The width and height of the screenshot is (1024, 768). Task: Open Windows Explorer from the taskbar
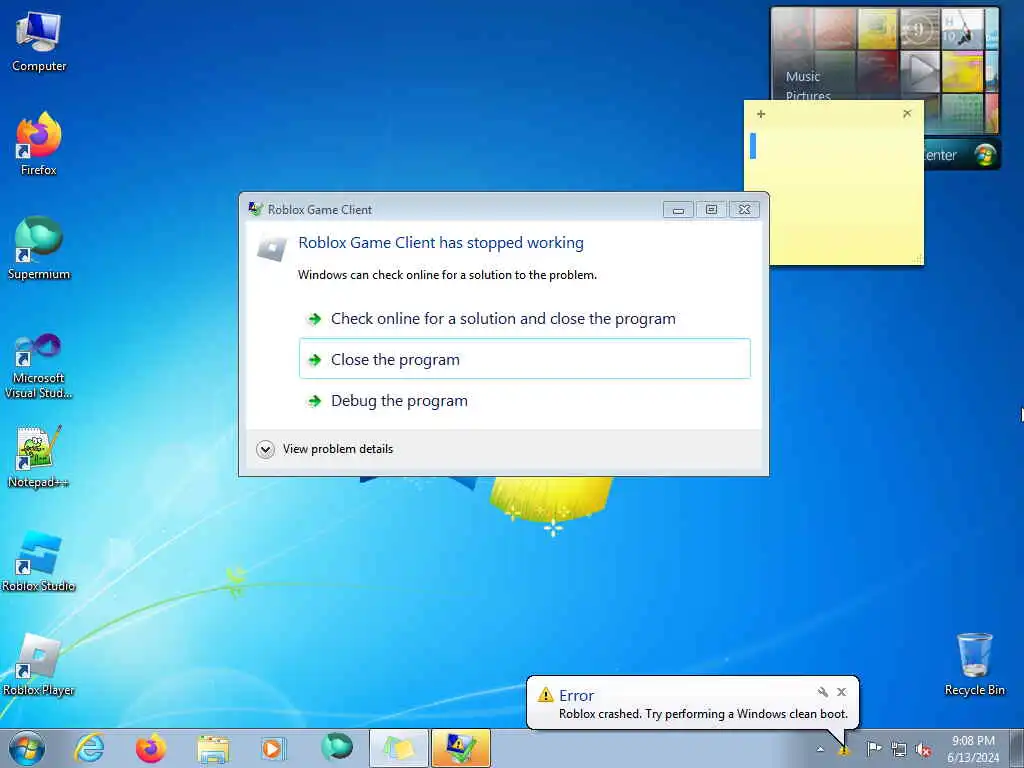click(213, 748)
